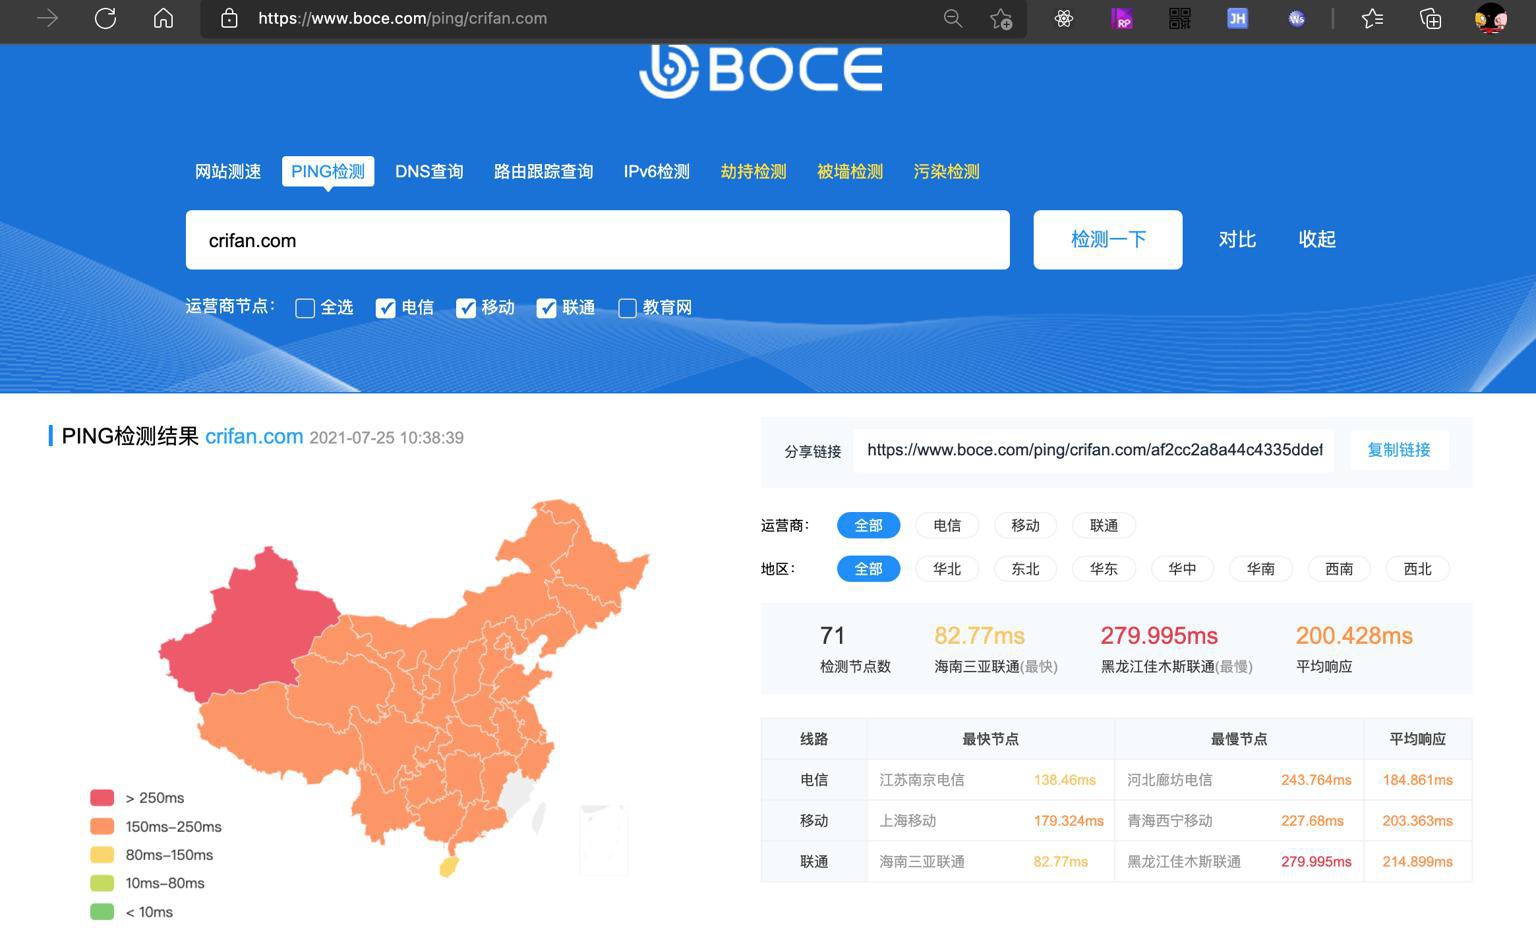Enable the 教育网 checkbox
The width and height of the screenshot is (1536, 945).
click(x=627, y=308)
